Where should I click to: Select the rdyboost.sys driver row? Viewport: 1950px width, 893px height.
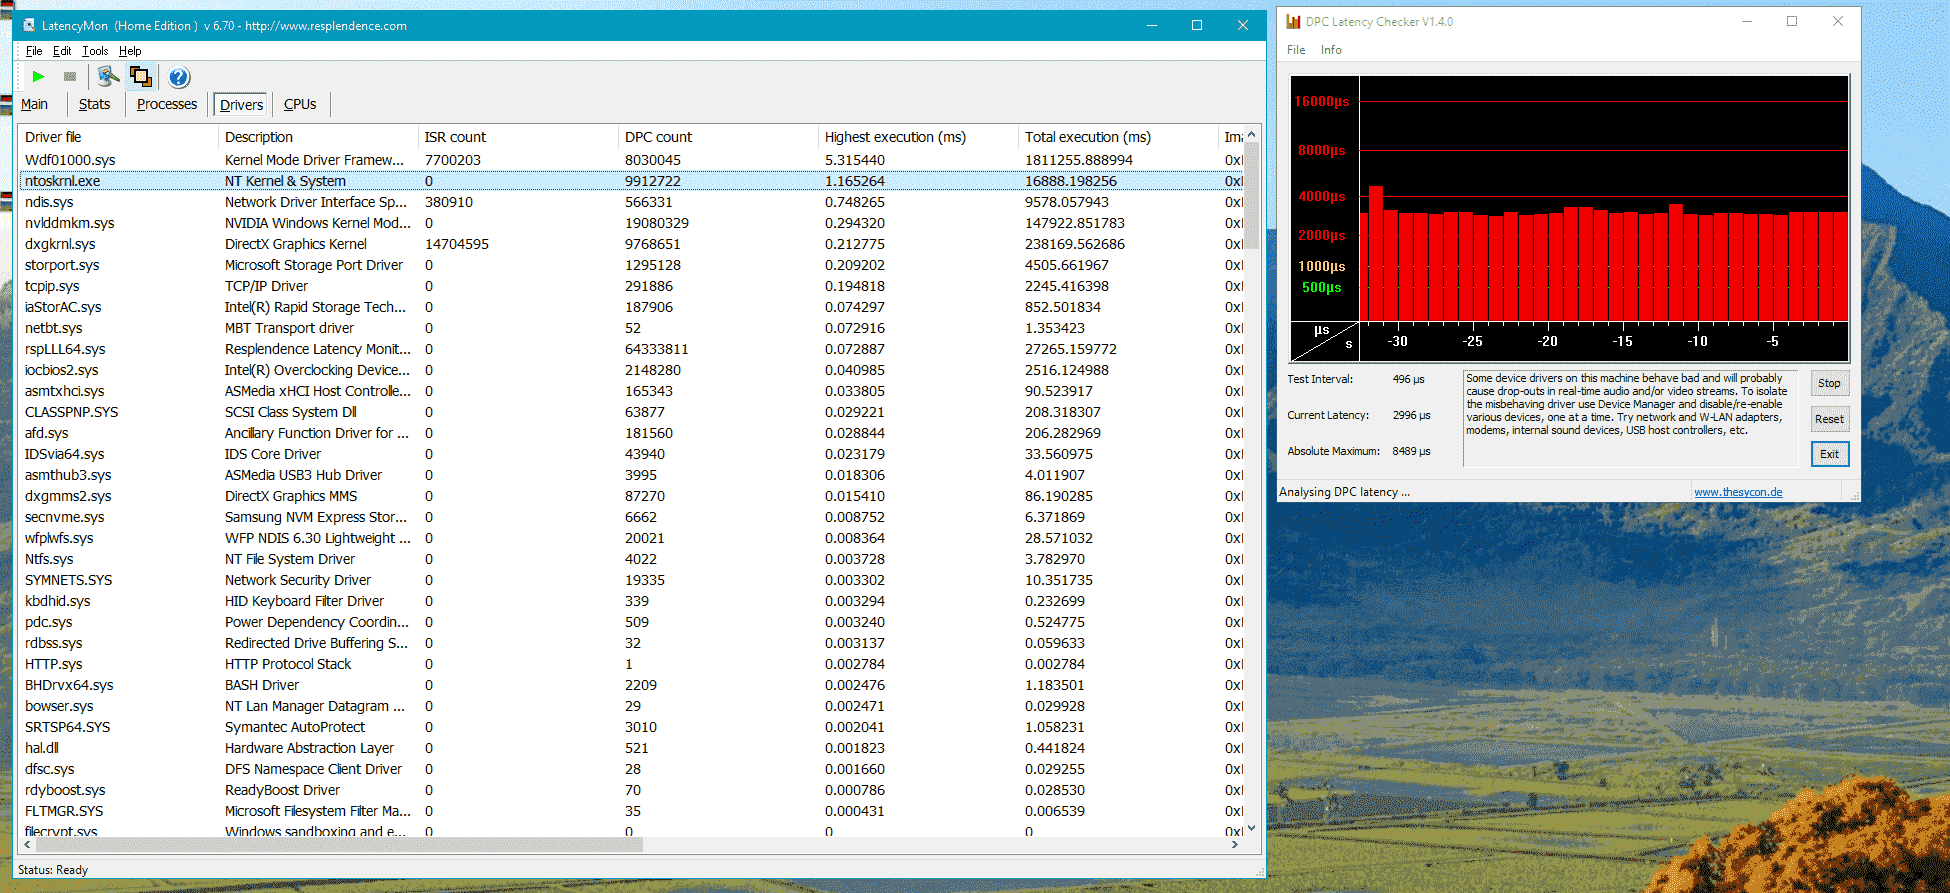631,790
